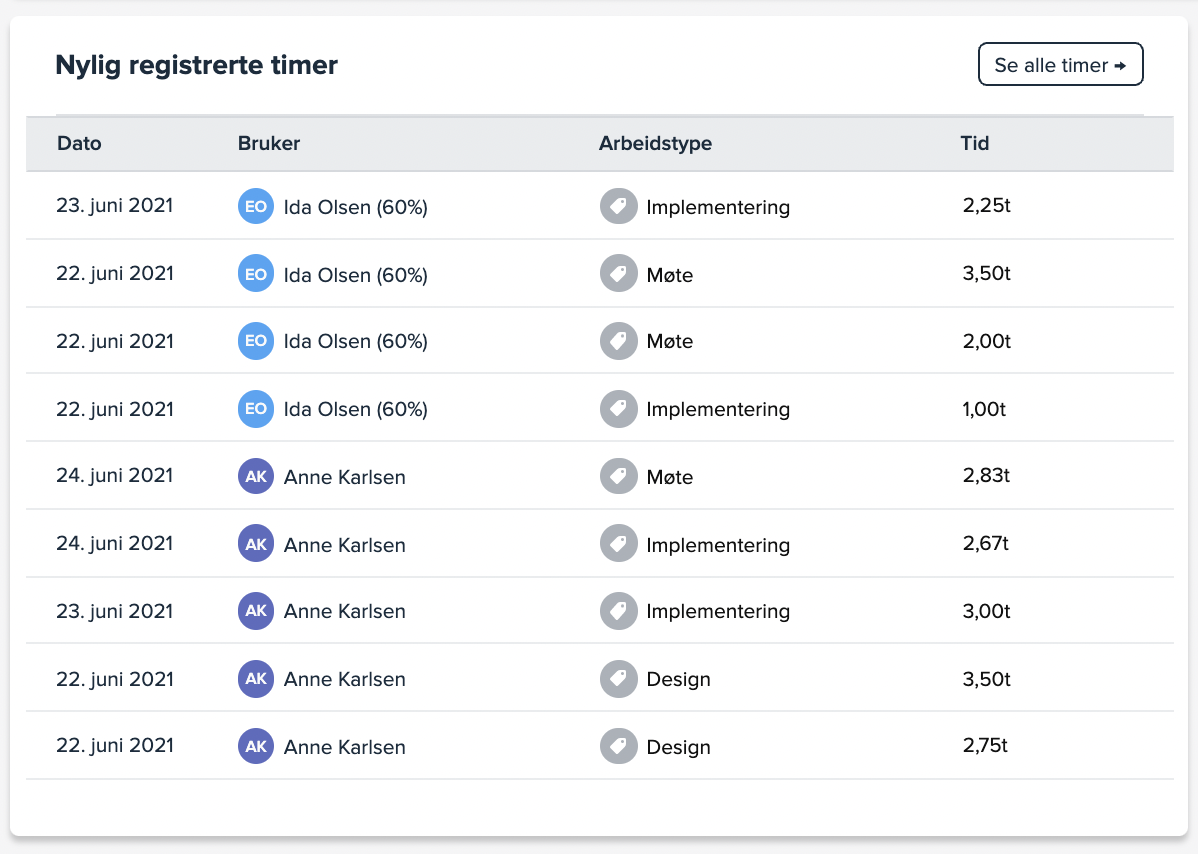1198x854 pixels.
Task: Click the 23. juni 2021 date for Anne Karlsen
Action: (114, 611)
